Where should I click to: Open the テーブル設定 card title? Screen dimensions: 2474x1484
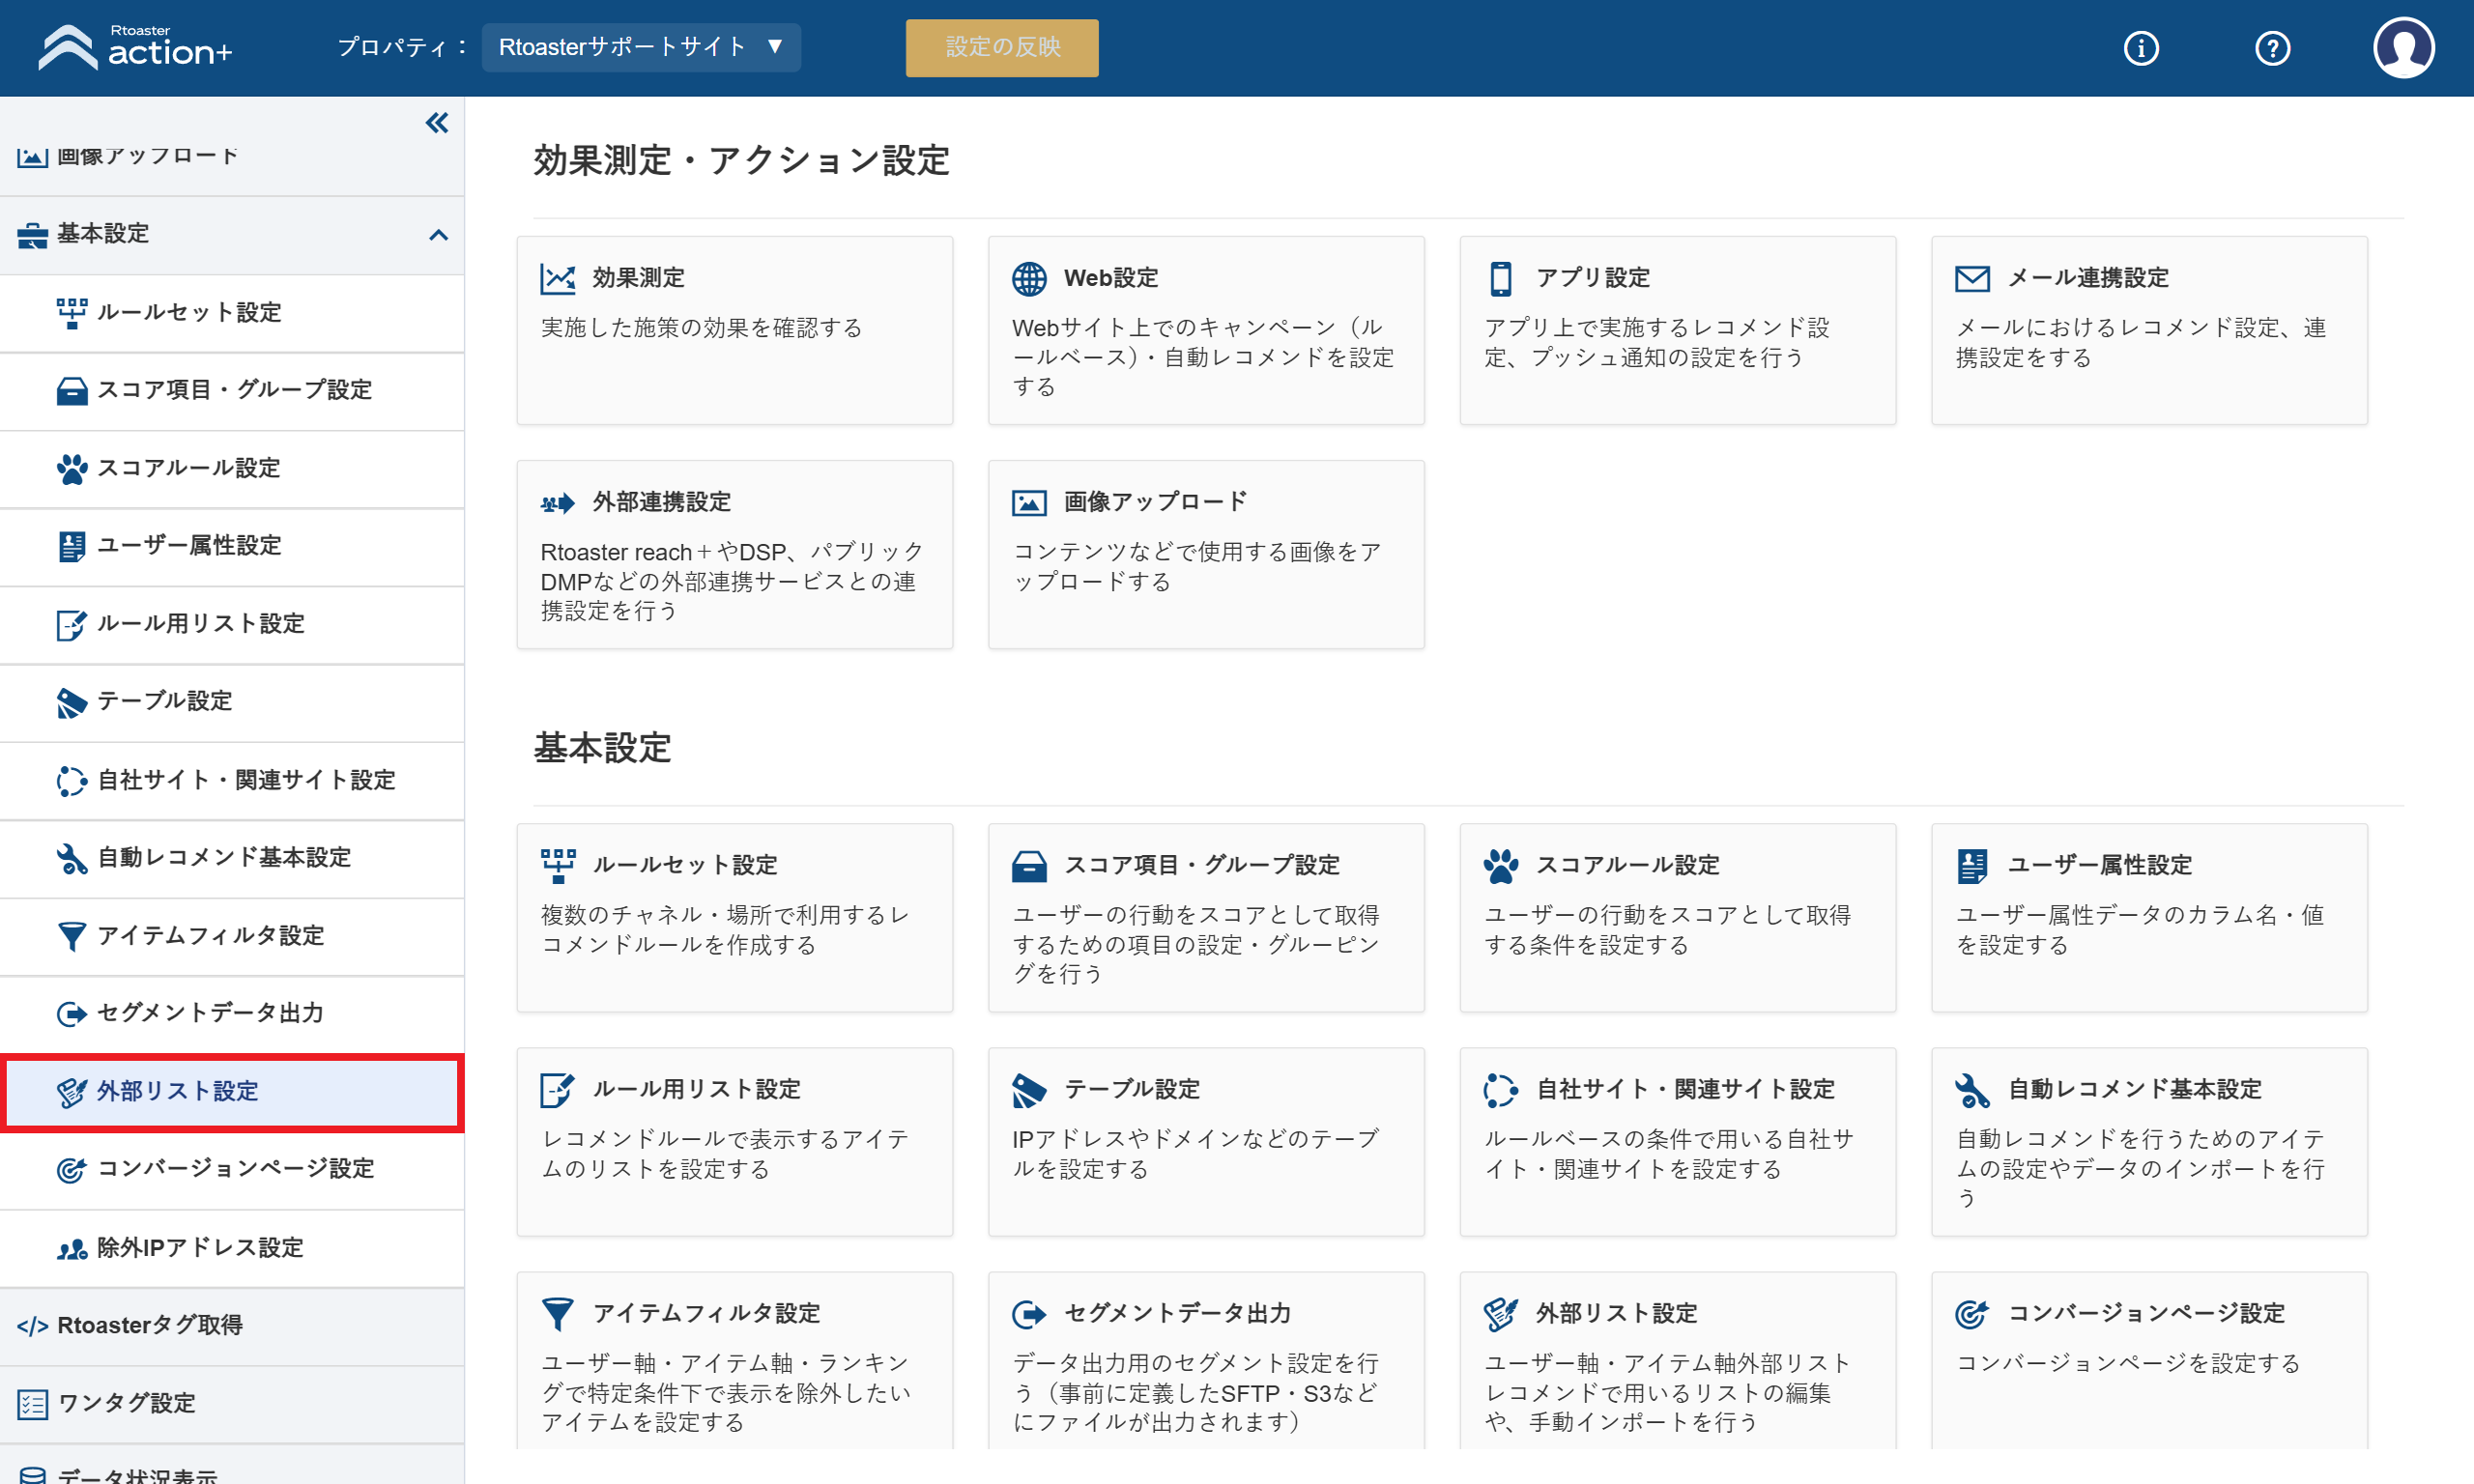coord(1132,1089)
